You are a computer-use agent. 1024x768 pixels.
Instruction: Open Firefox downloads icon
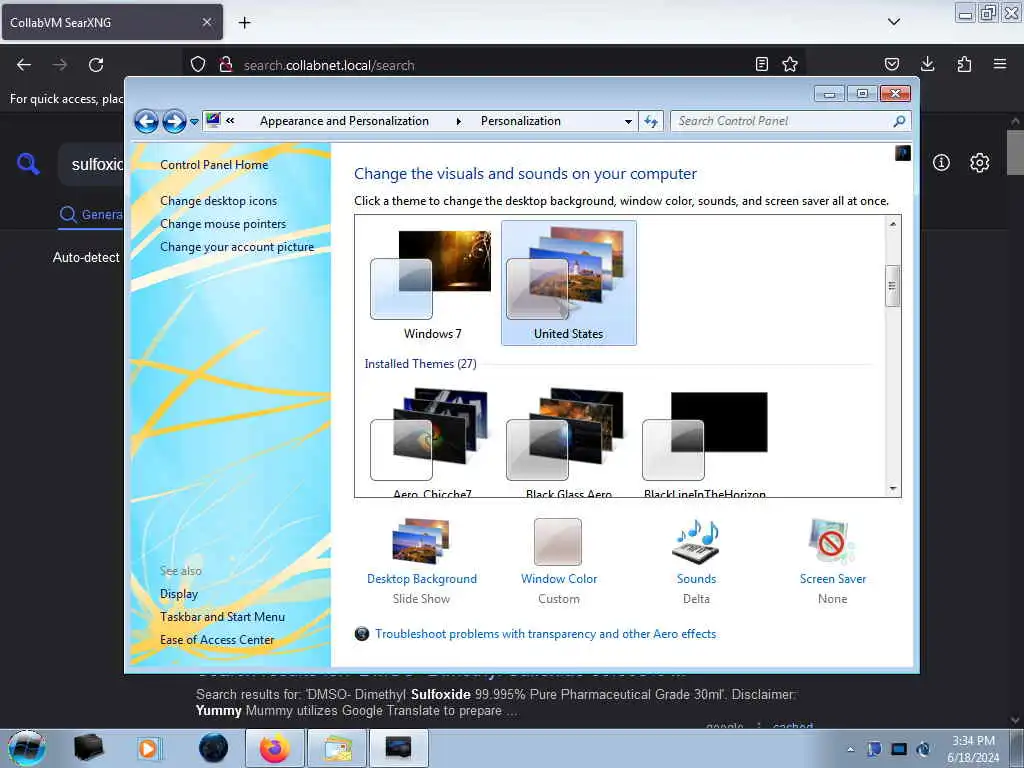(927, 65)
